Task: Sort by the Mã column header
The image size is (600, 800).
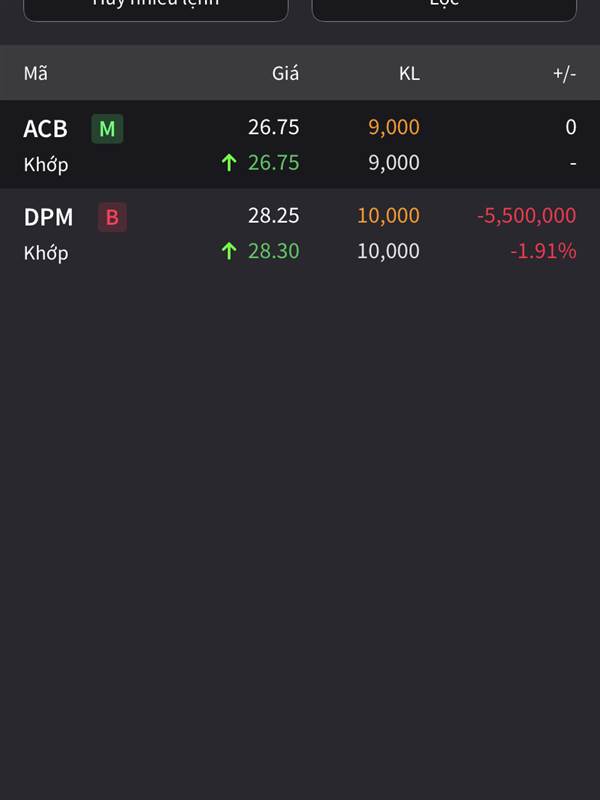Action: pos(36,73)
